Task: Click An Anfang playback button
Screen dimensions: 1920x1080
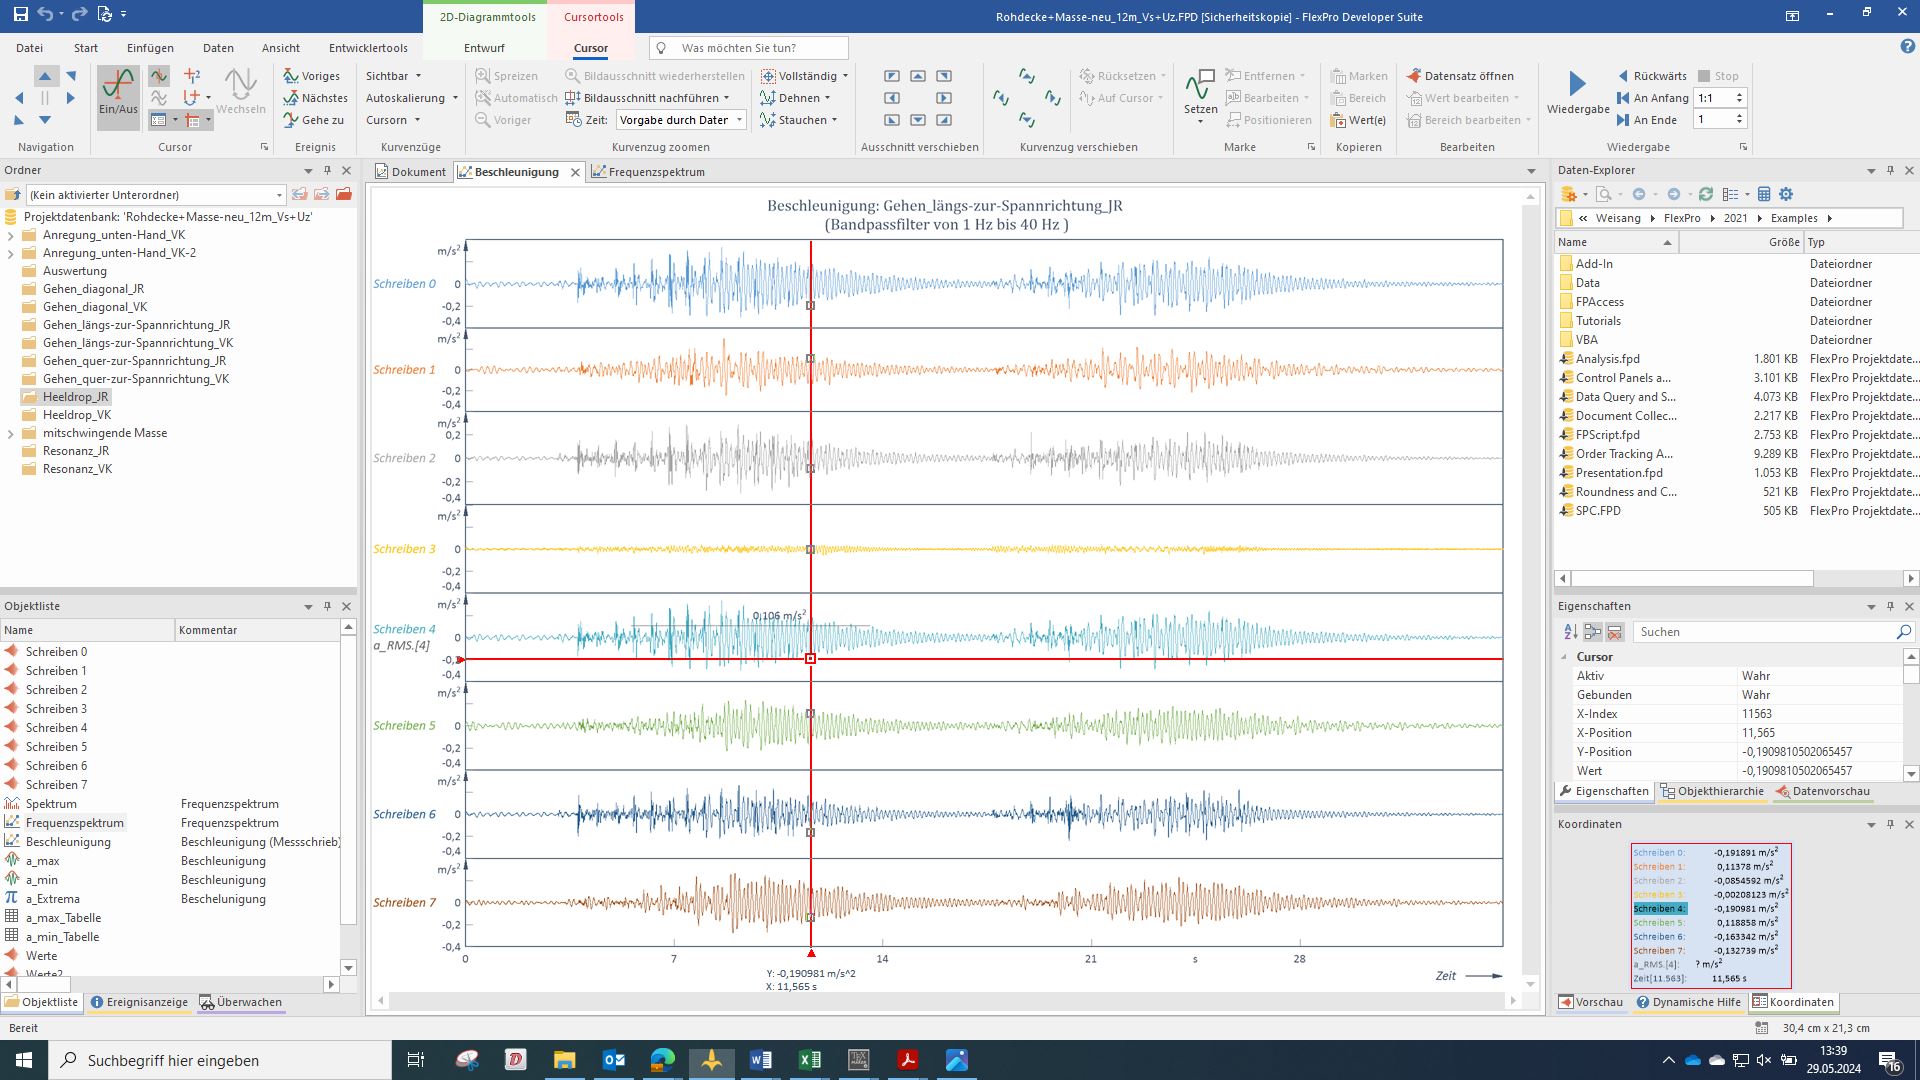Action: (x=1653, y=98)
